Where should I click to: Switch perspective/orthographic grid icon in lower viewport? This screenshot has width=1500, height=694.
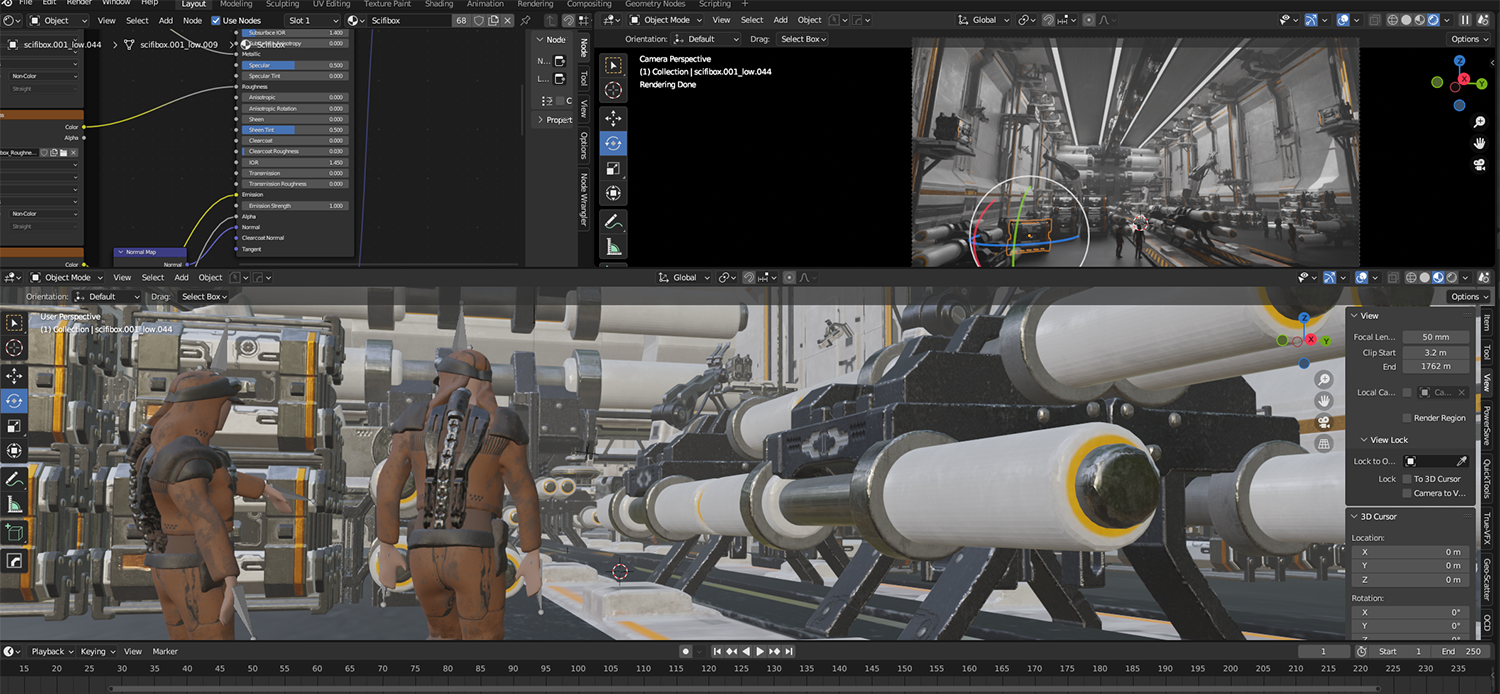click(1324, 443)
